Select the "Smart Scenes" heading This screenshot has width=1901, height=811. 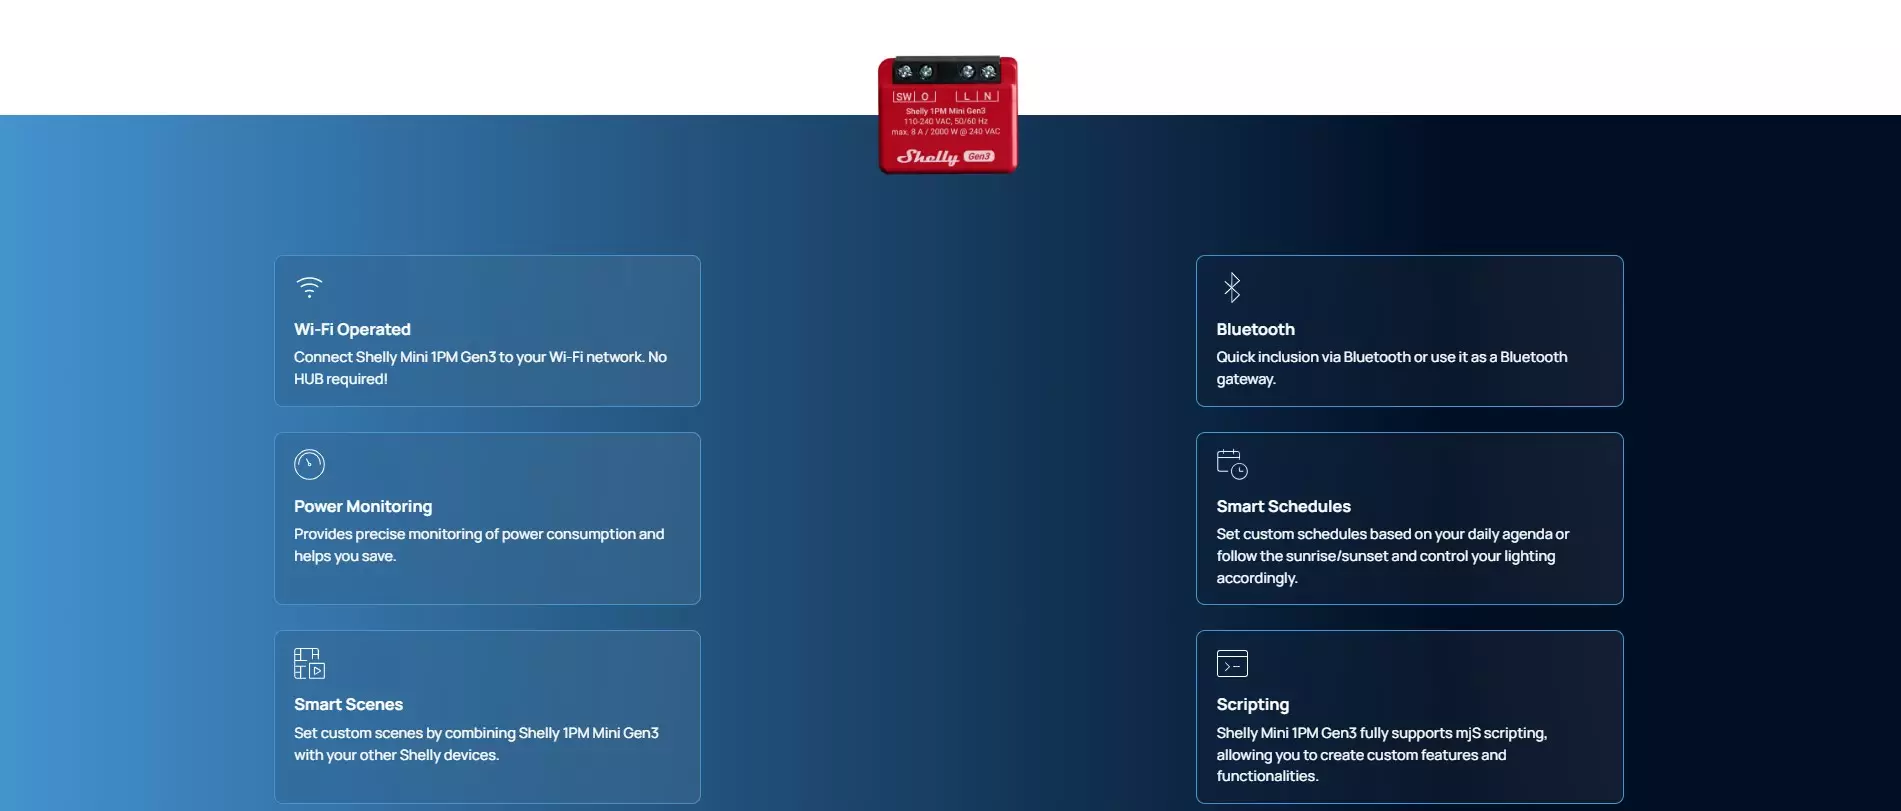click(x=348, y=704)
